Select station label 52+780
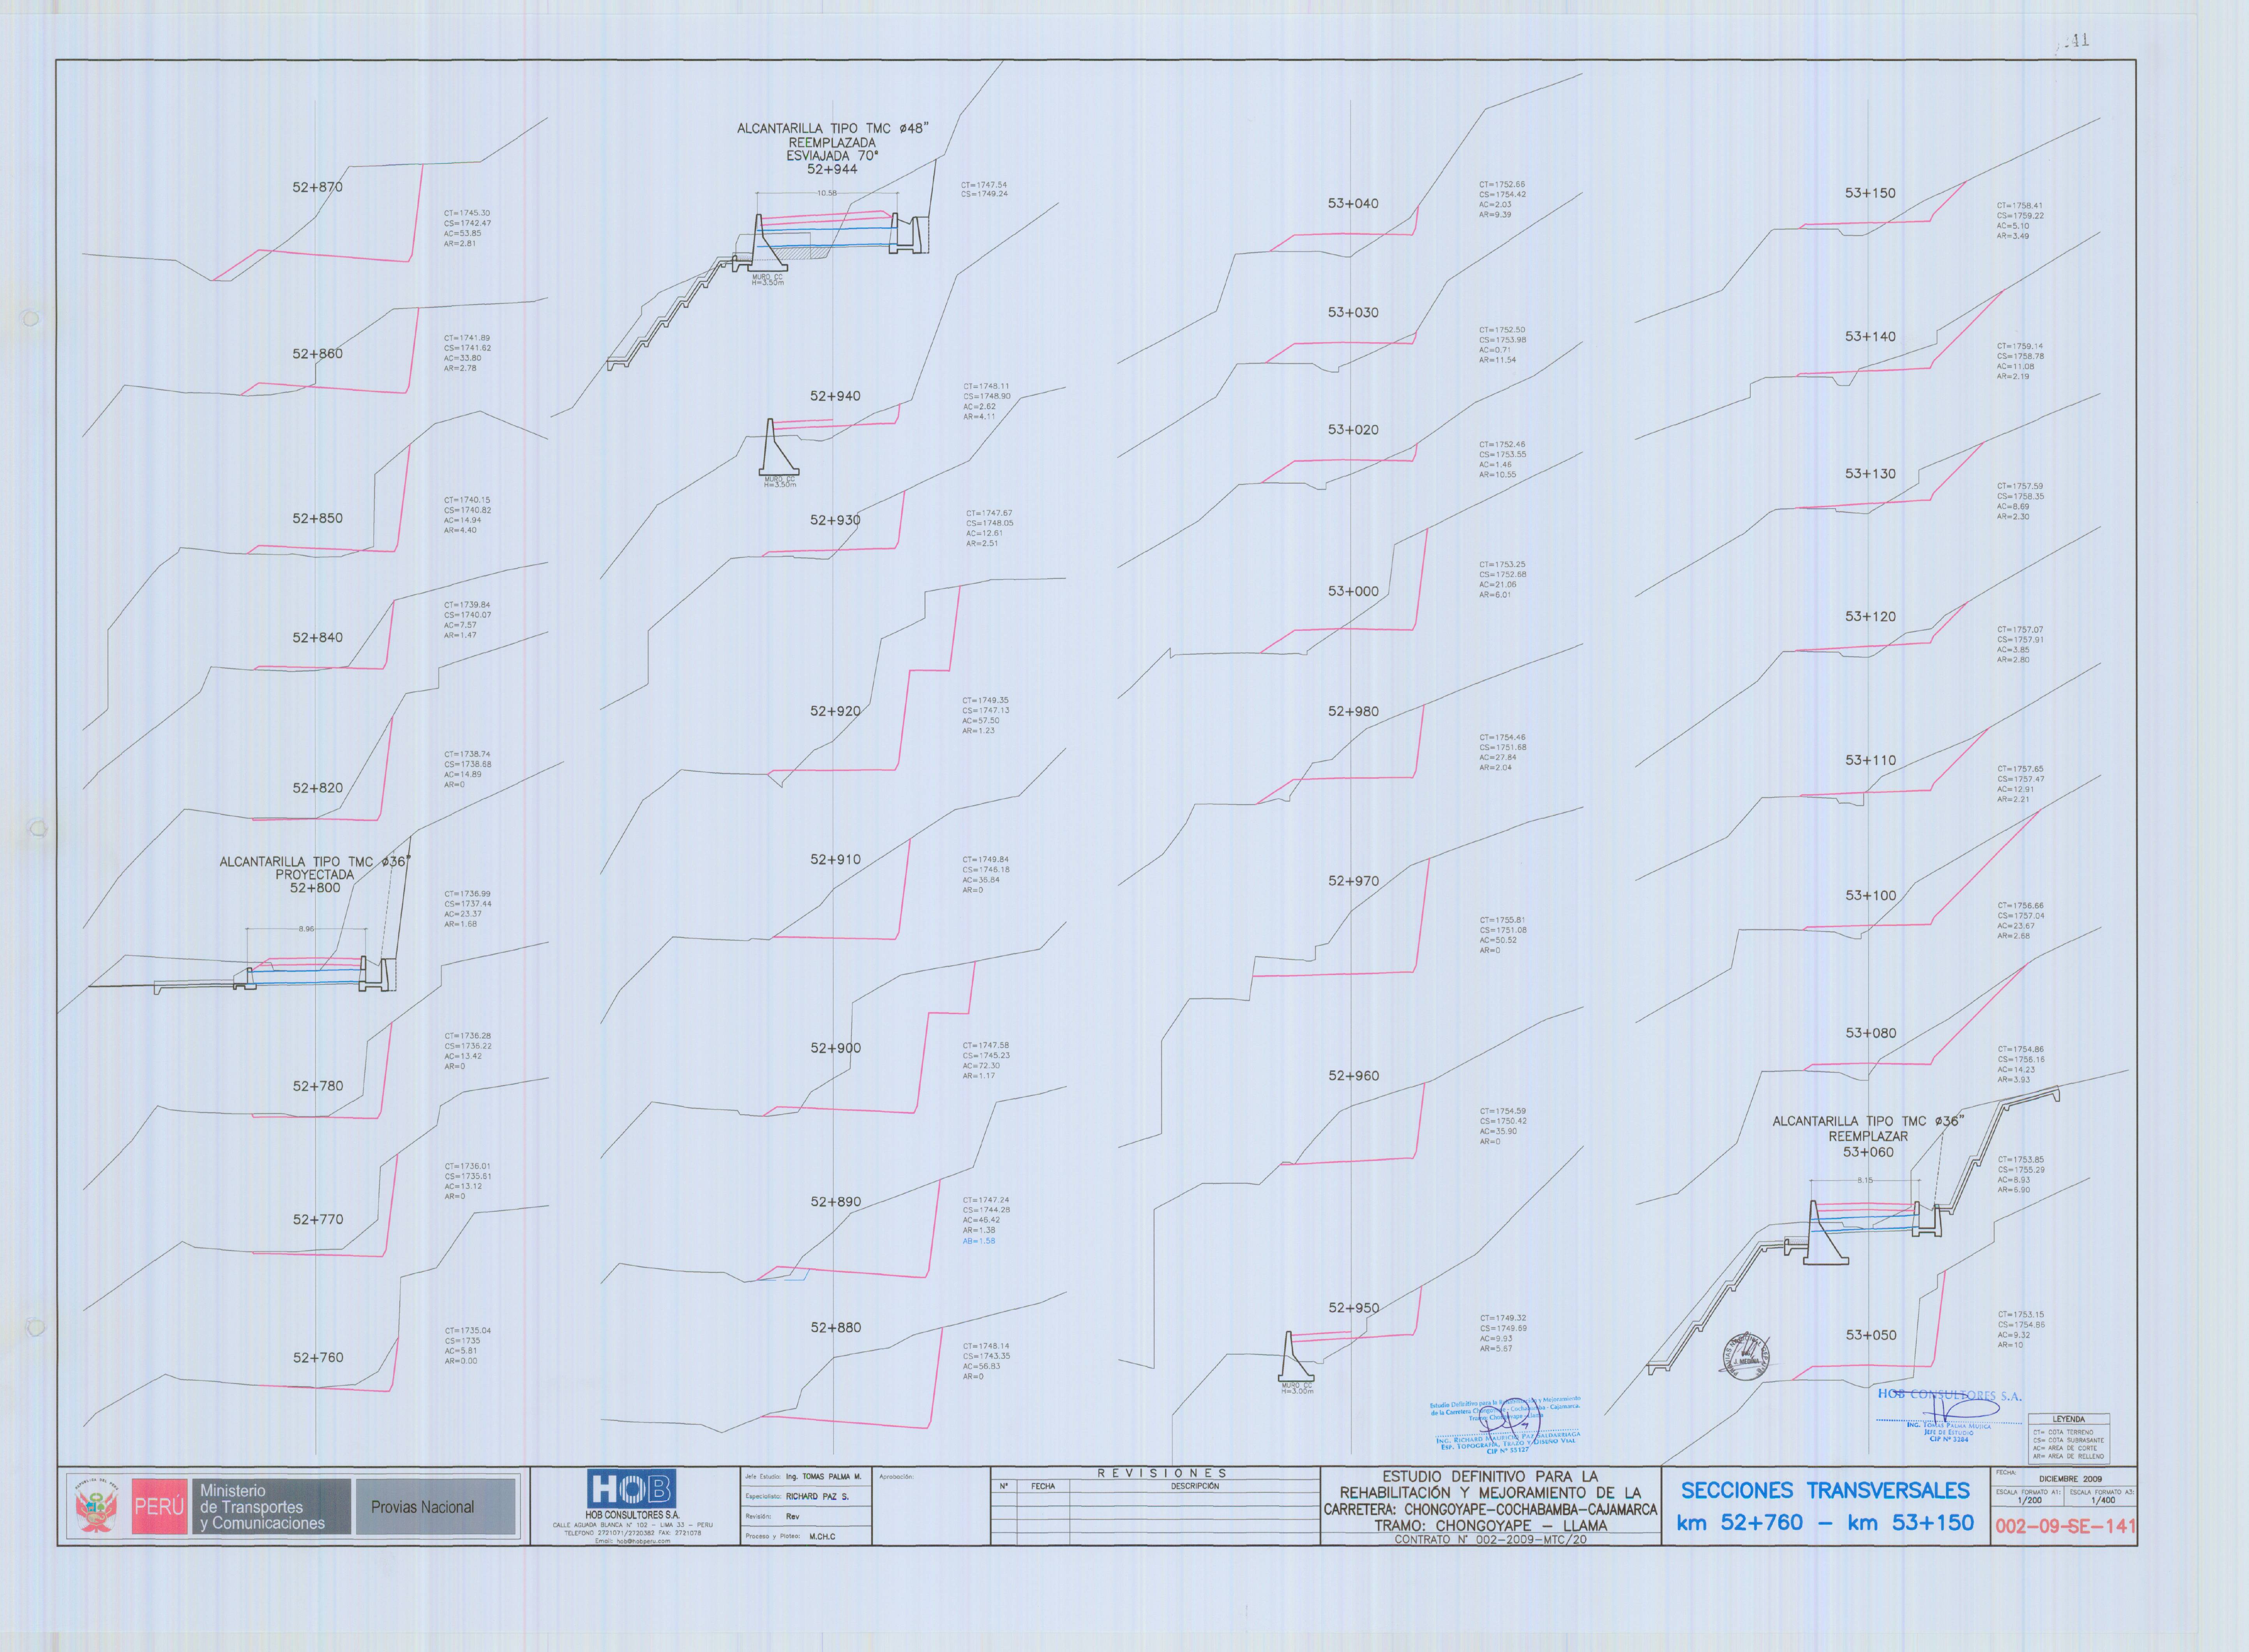Viewport: 2249px width, 1652px height. 317,1086
